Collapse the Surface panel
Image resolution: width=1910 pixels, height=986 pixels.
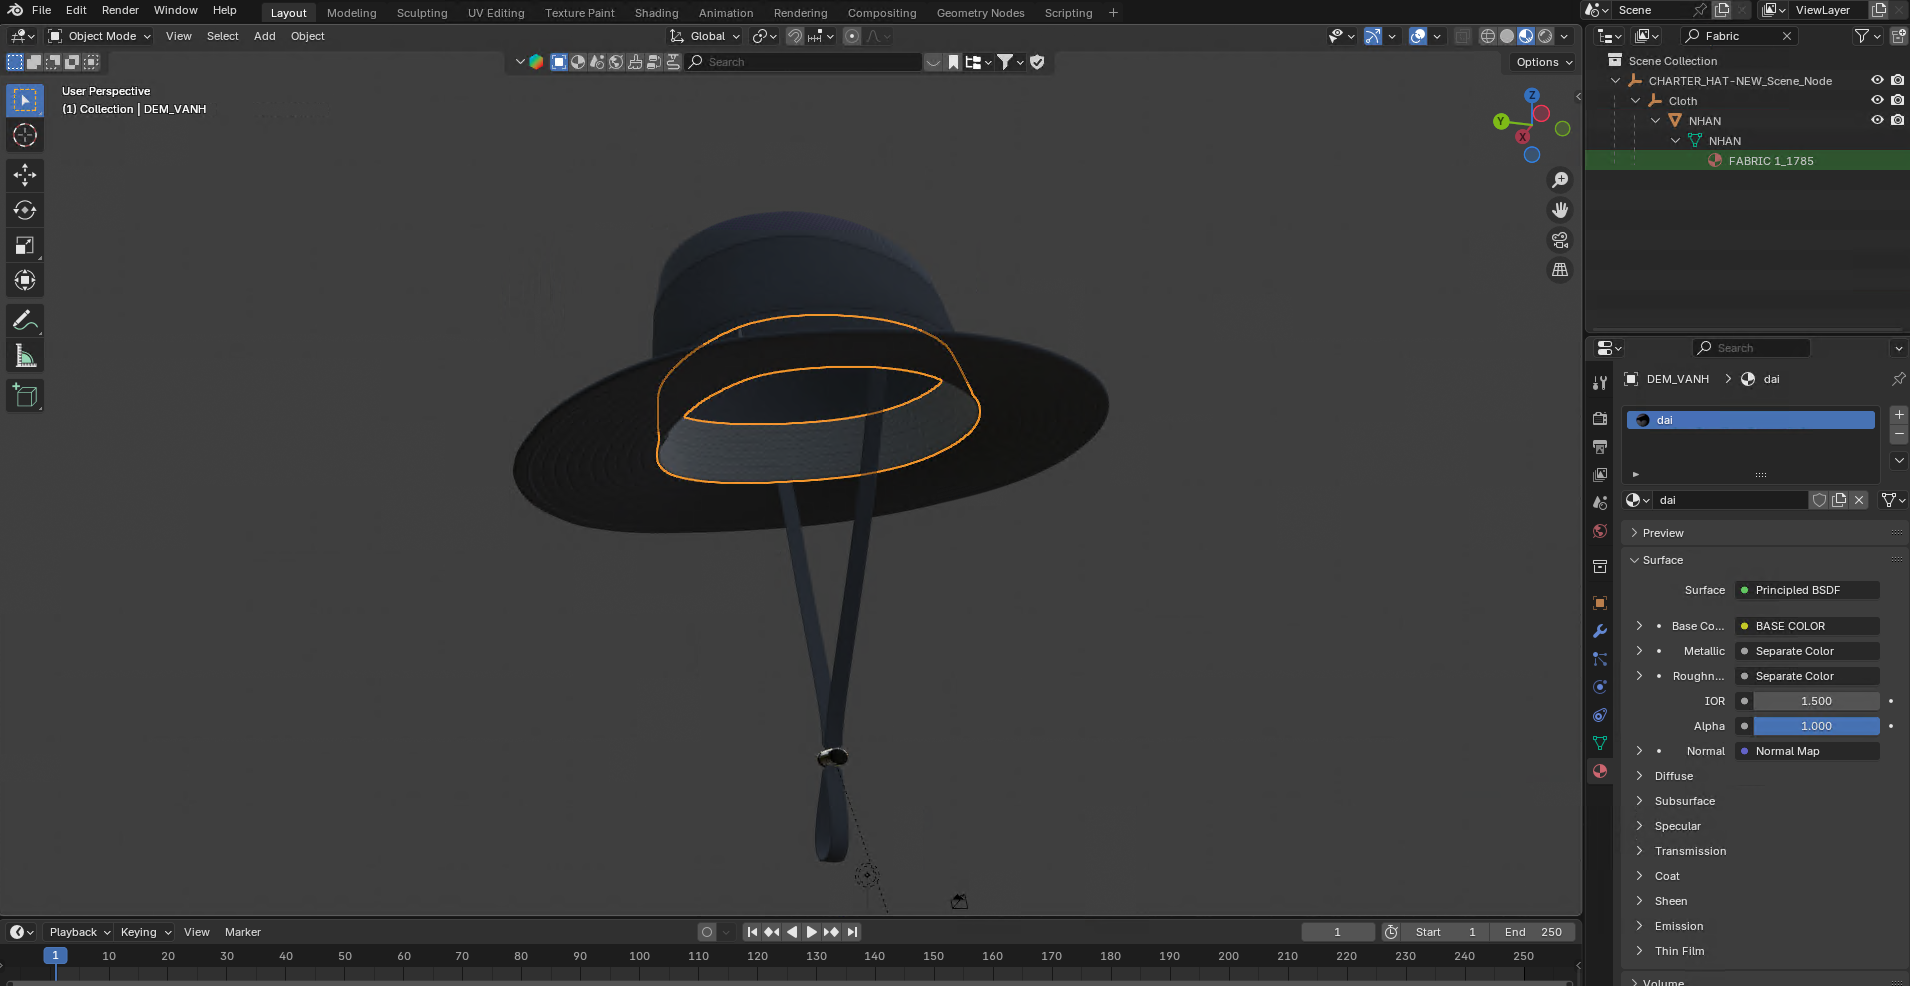pyautogui.click(x=1662, y=560)
